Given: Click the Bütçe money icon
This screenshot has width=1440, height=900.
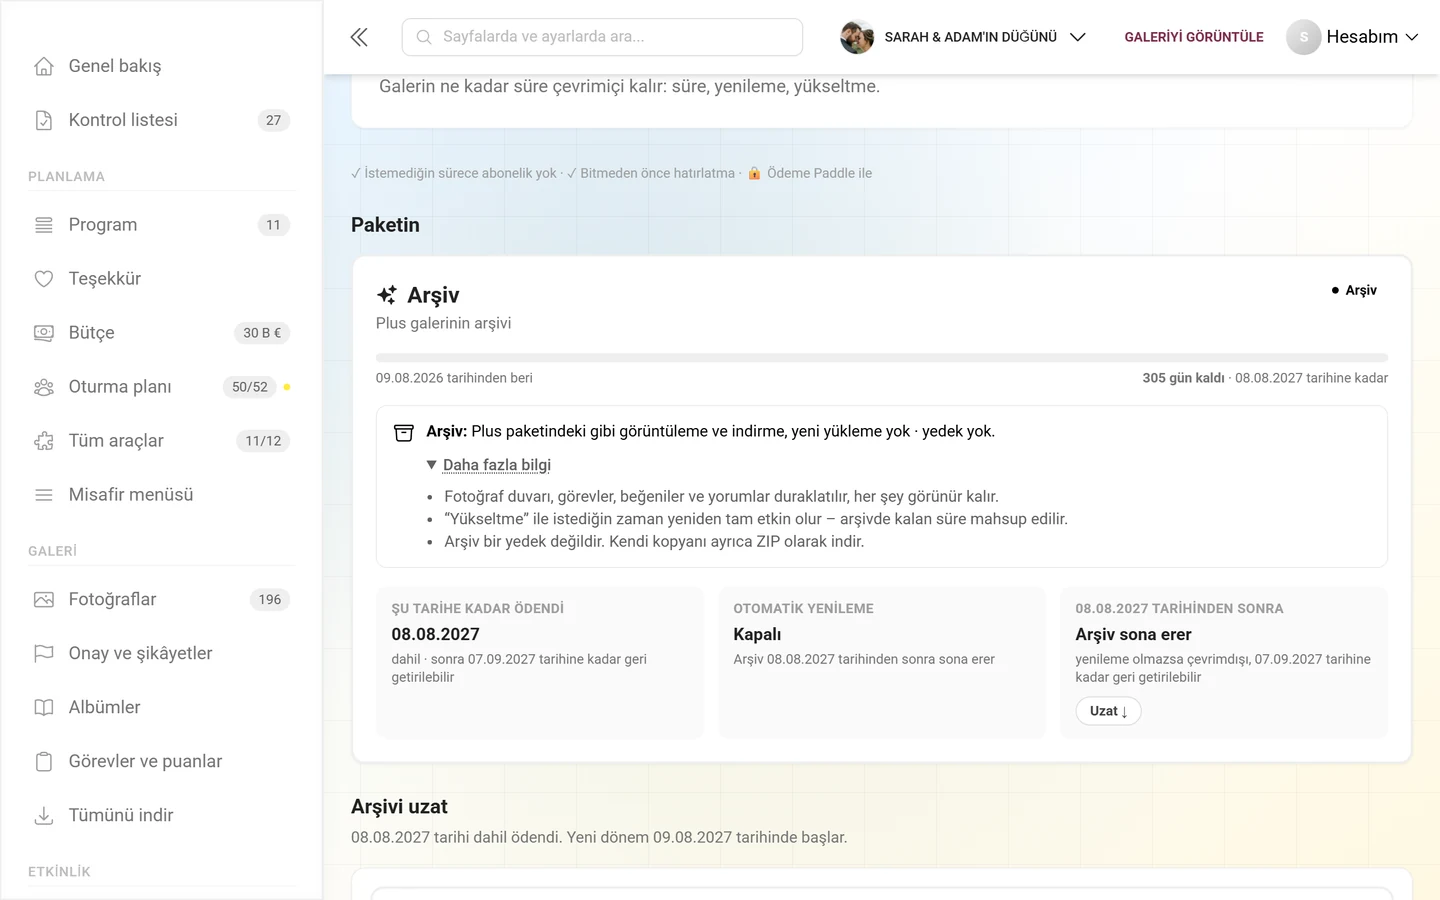Looking at the screenshot, I should pyautogui.click(x=44, y=333).
